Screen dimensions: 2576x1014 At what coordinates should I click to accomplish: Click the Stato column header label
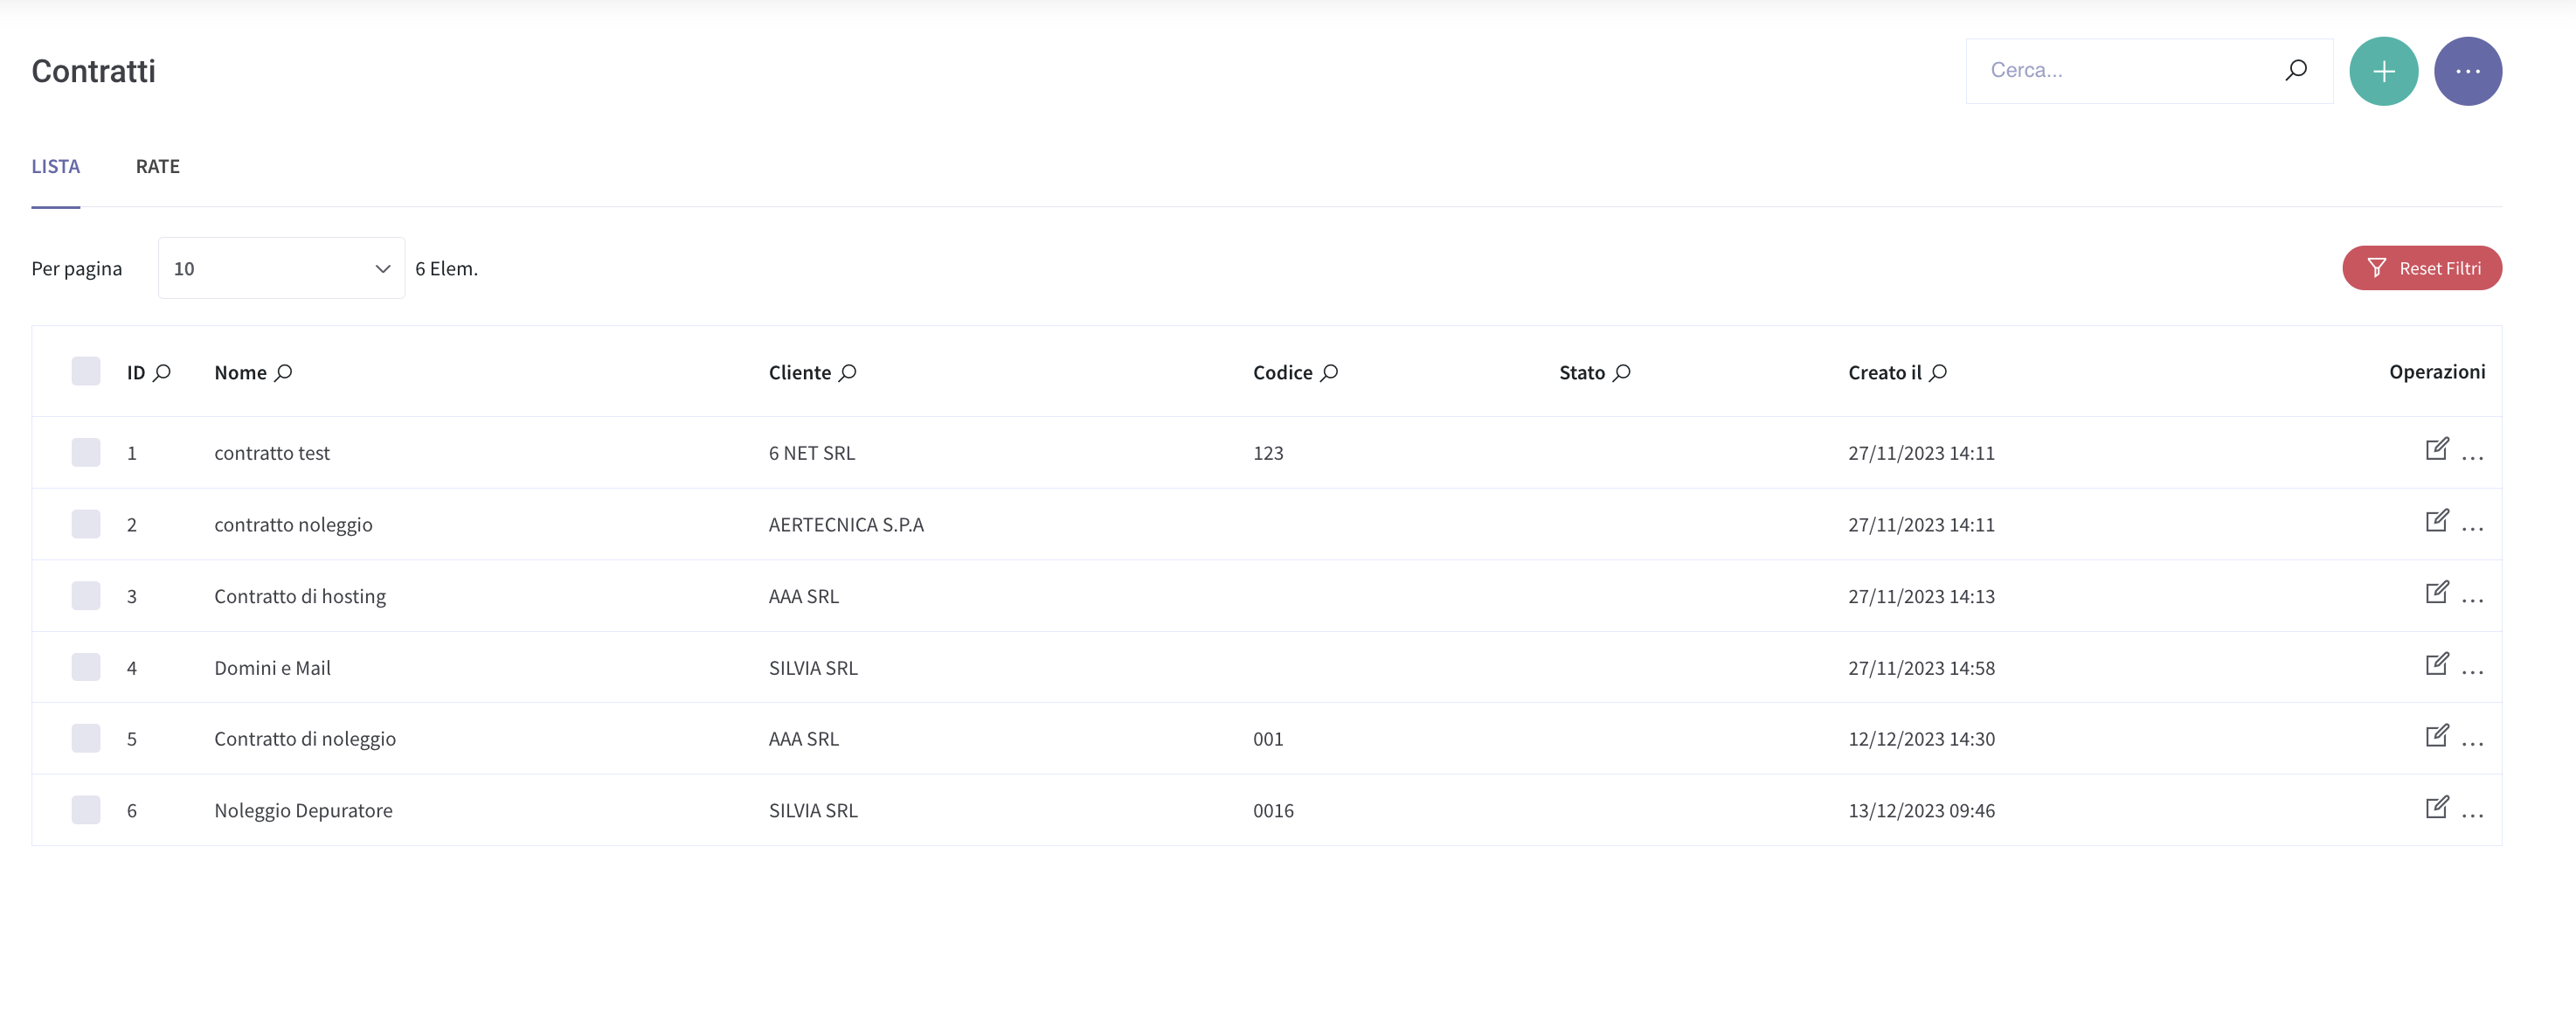(x=1581, y=372)
